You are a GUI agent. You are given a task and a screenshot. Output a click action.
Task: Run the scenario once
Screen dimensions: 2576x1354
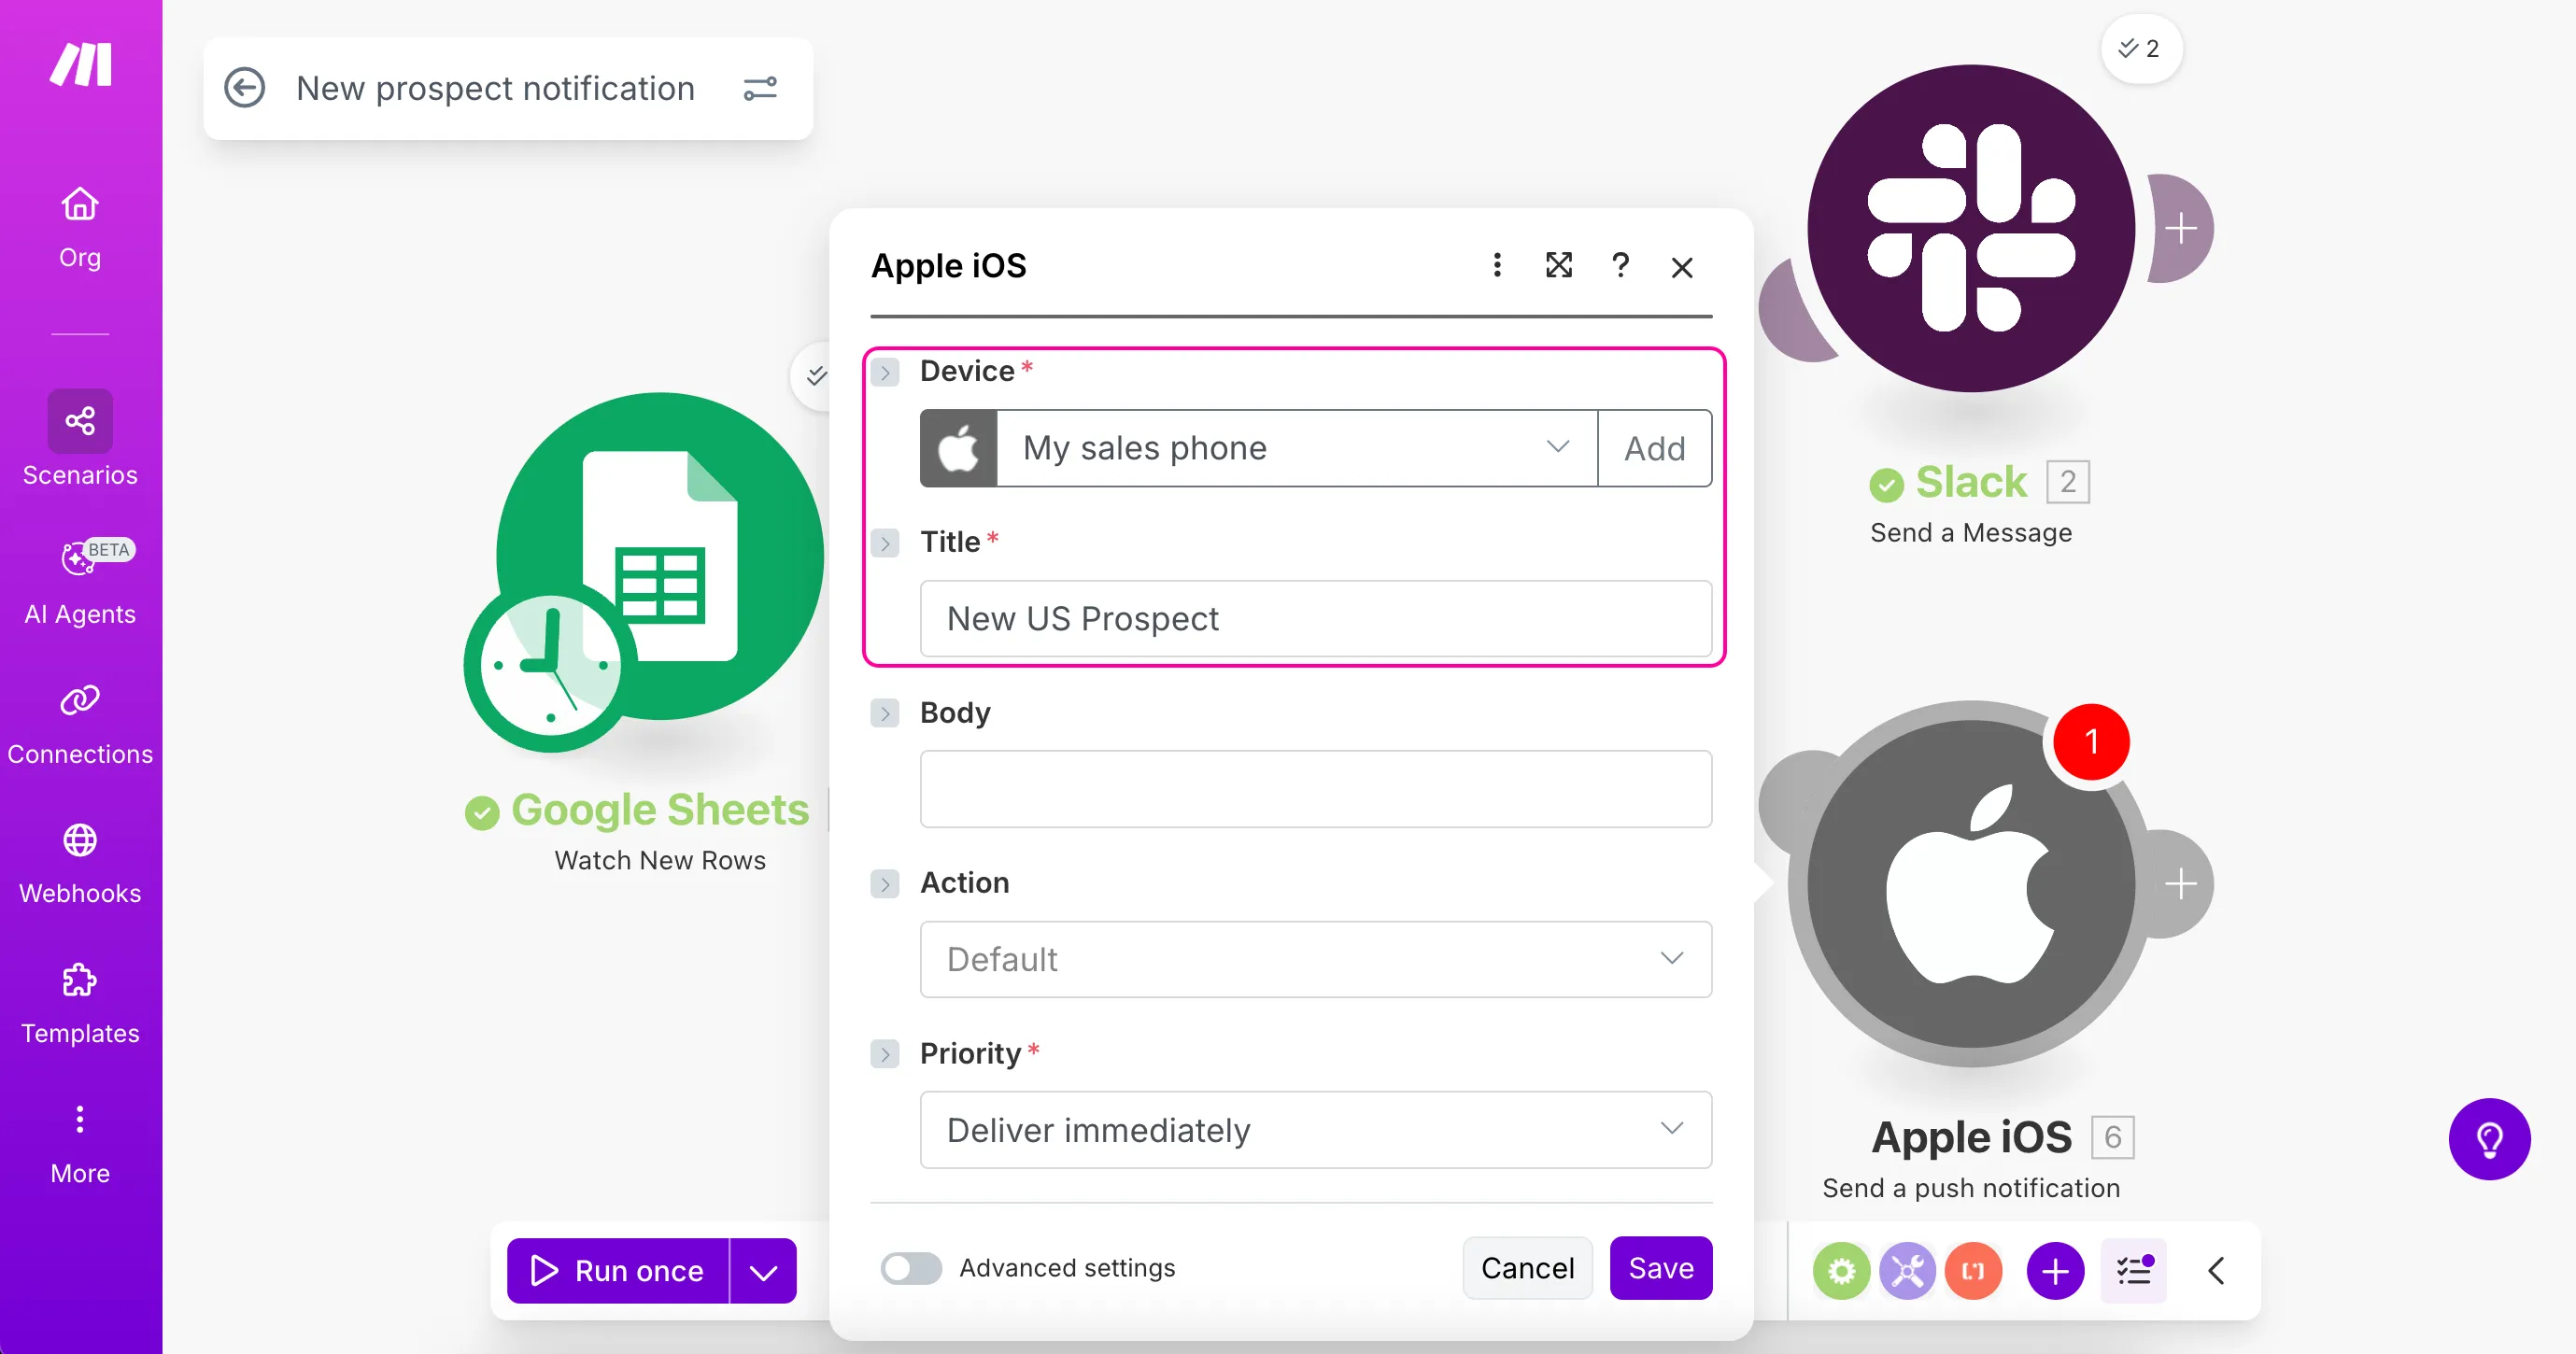[x=618, y=1271]
